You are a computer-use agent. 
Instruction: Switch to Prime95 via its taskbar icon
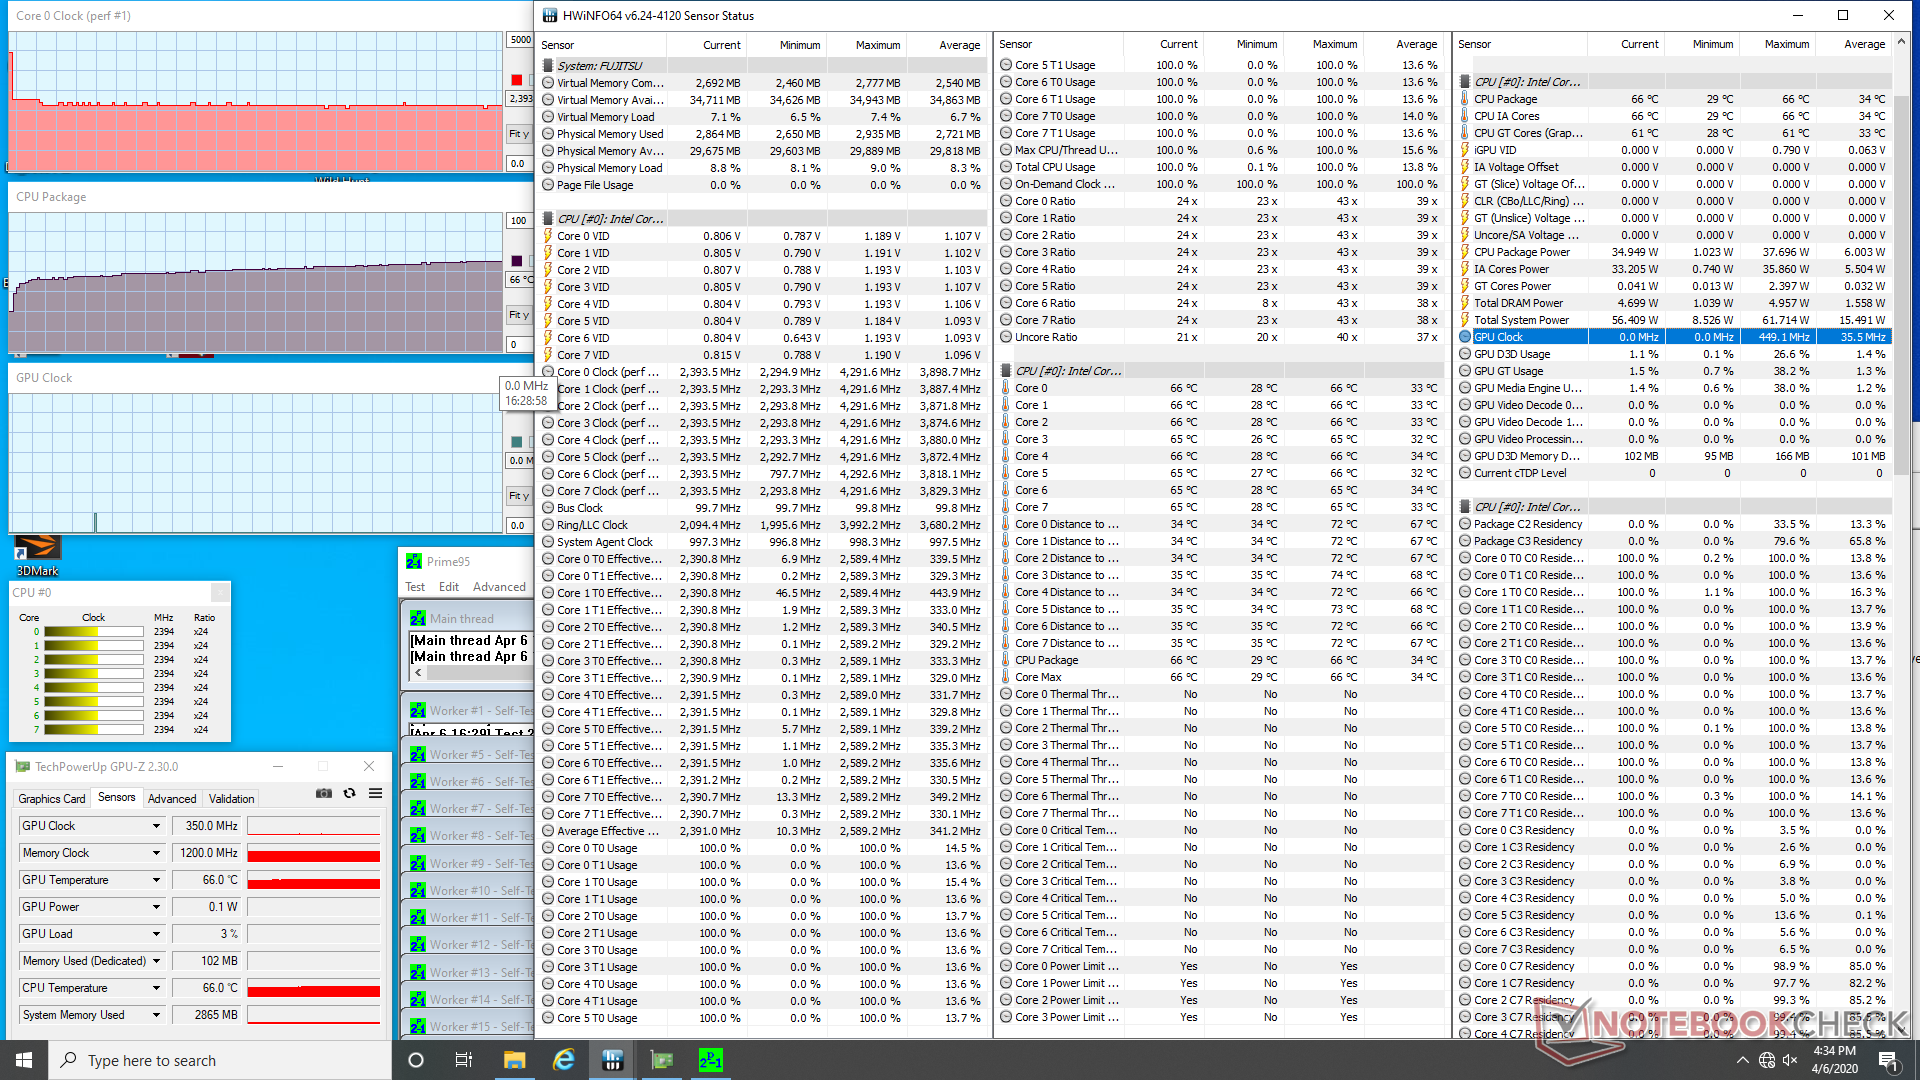pyautogui.click(x=710, y=1060)
